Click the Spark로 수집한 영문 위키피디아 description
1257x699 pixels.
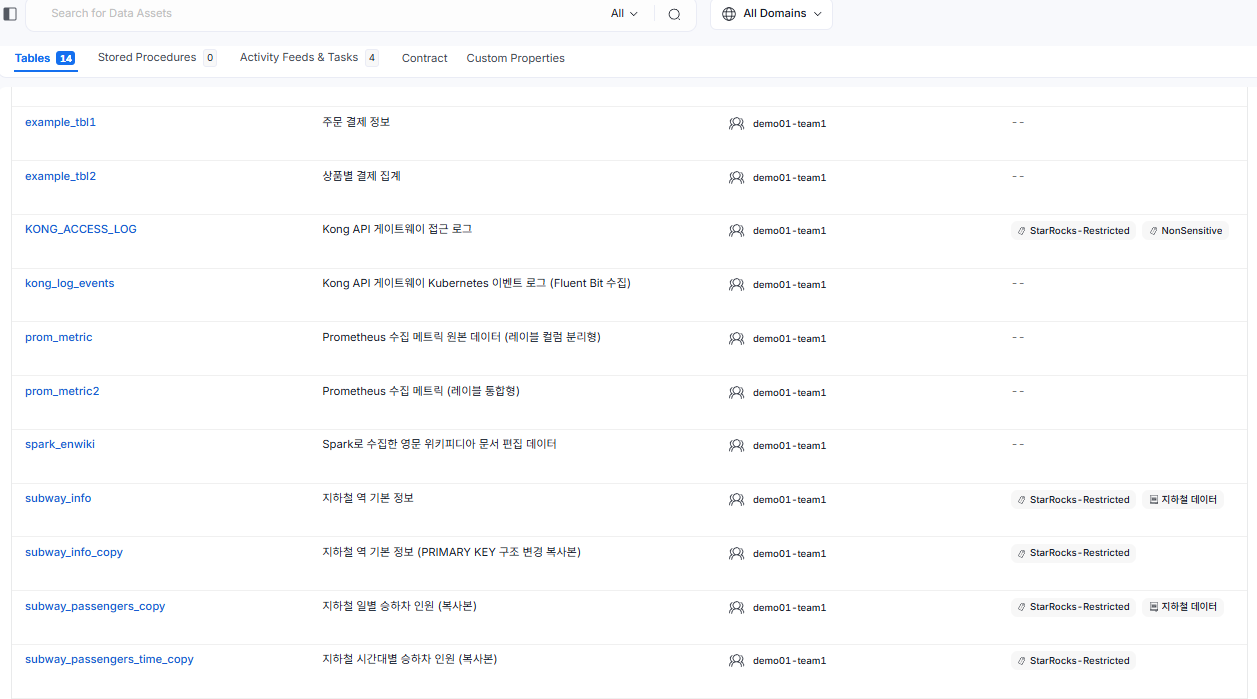tap(439, 444)
